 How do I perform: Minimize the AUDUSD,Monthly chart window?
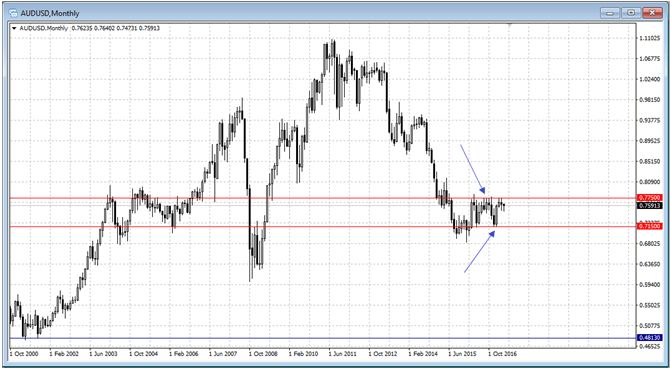point(610,13)
